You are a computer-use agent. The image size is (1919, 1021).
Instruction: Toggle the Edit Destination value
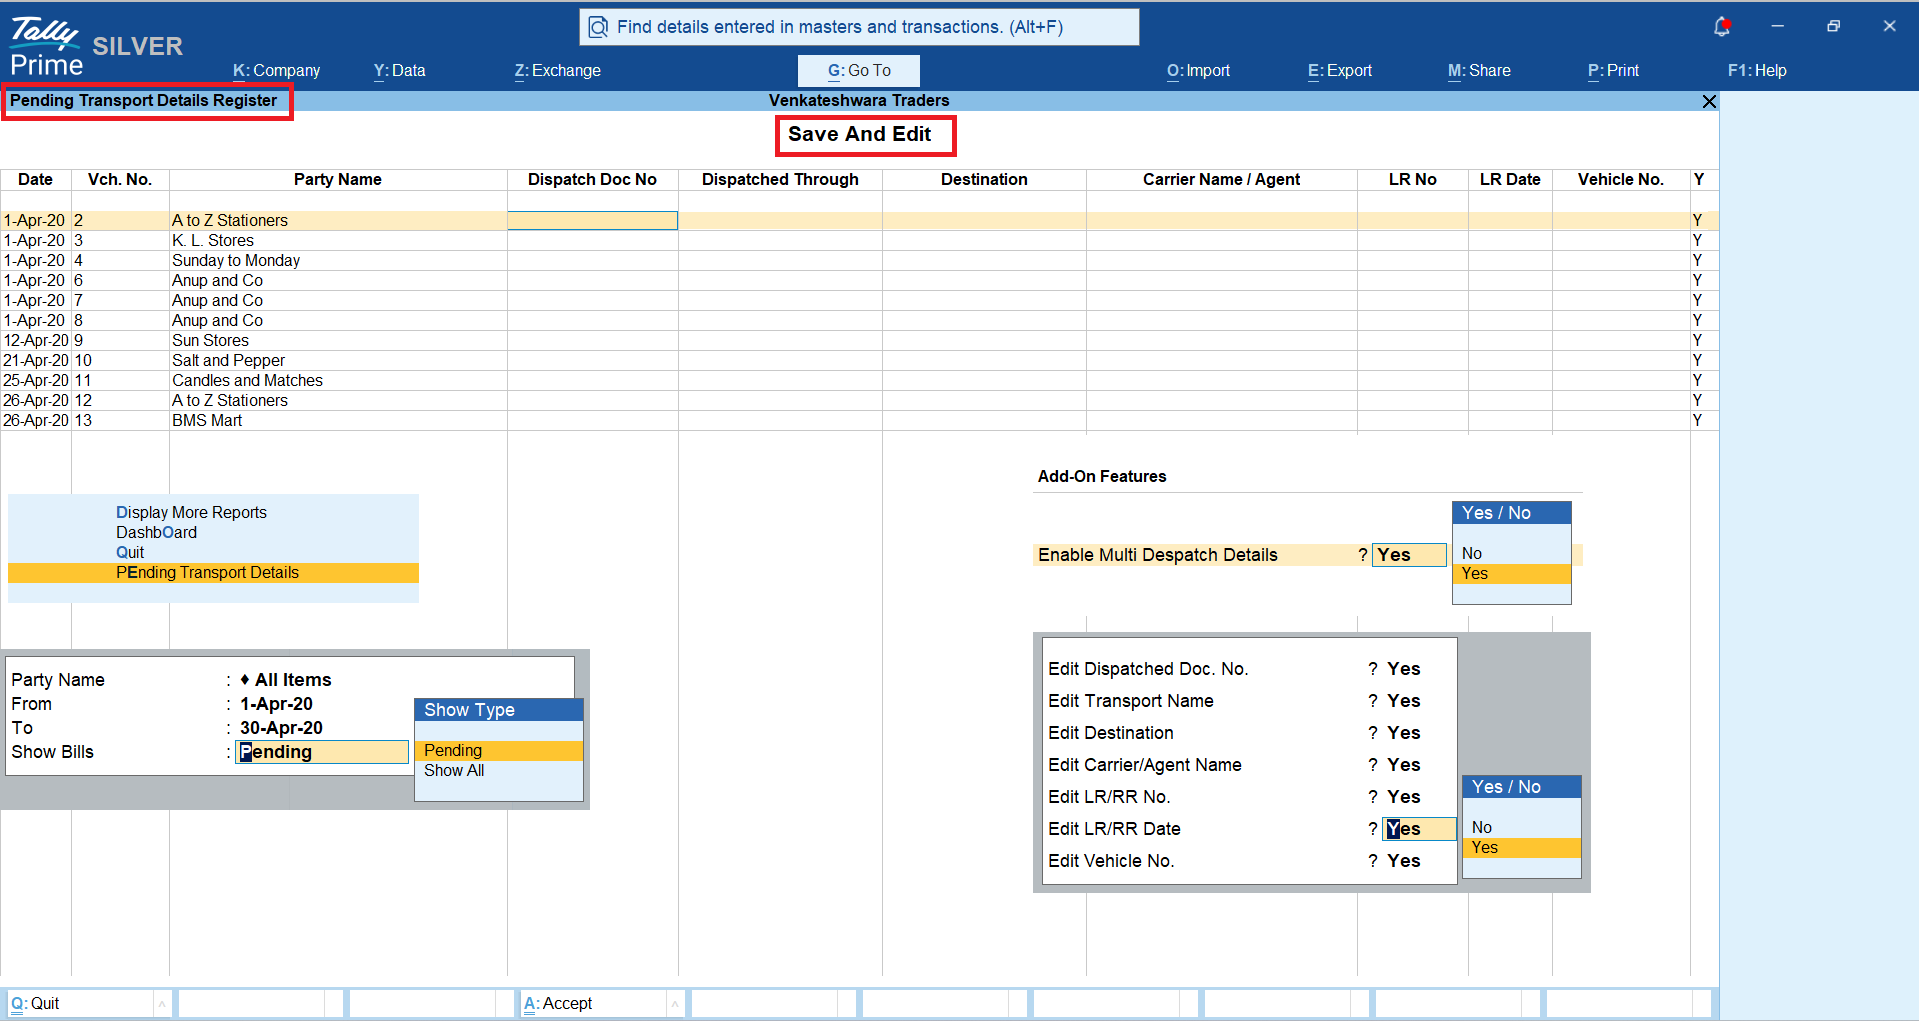pos(1404,733)
